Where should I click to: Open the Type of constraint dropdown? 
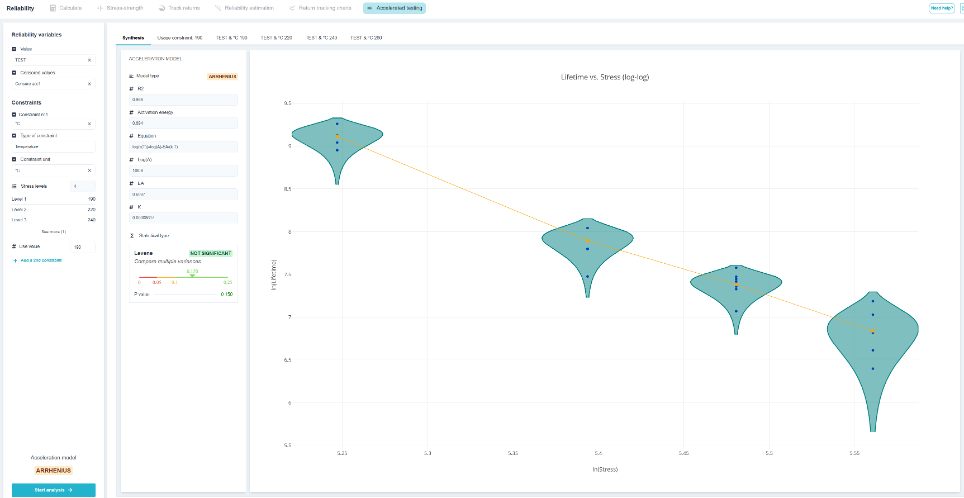coord(53,147)
